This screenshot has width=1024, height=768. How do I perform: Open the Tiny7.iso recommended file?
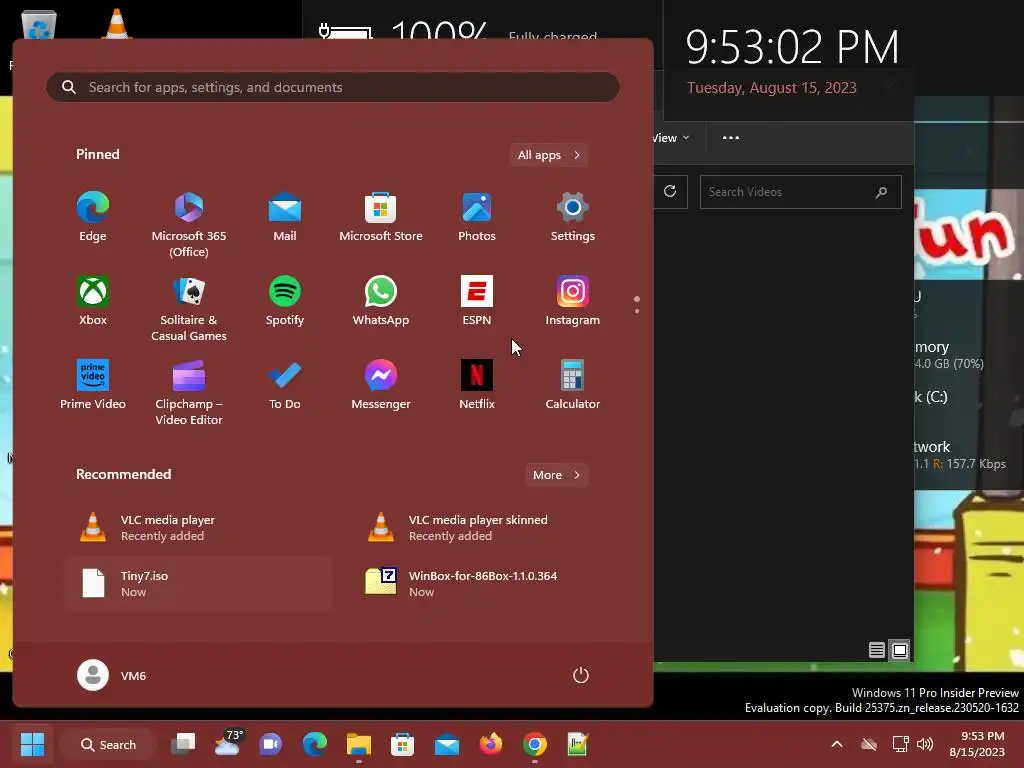pos(199,584)
